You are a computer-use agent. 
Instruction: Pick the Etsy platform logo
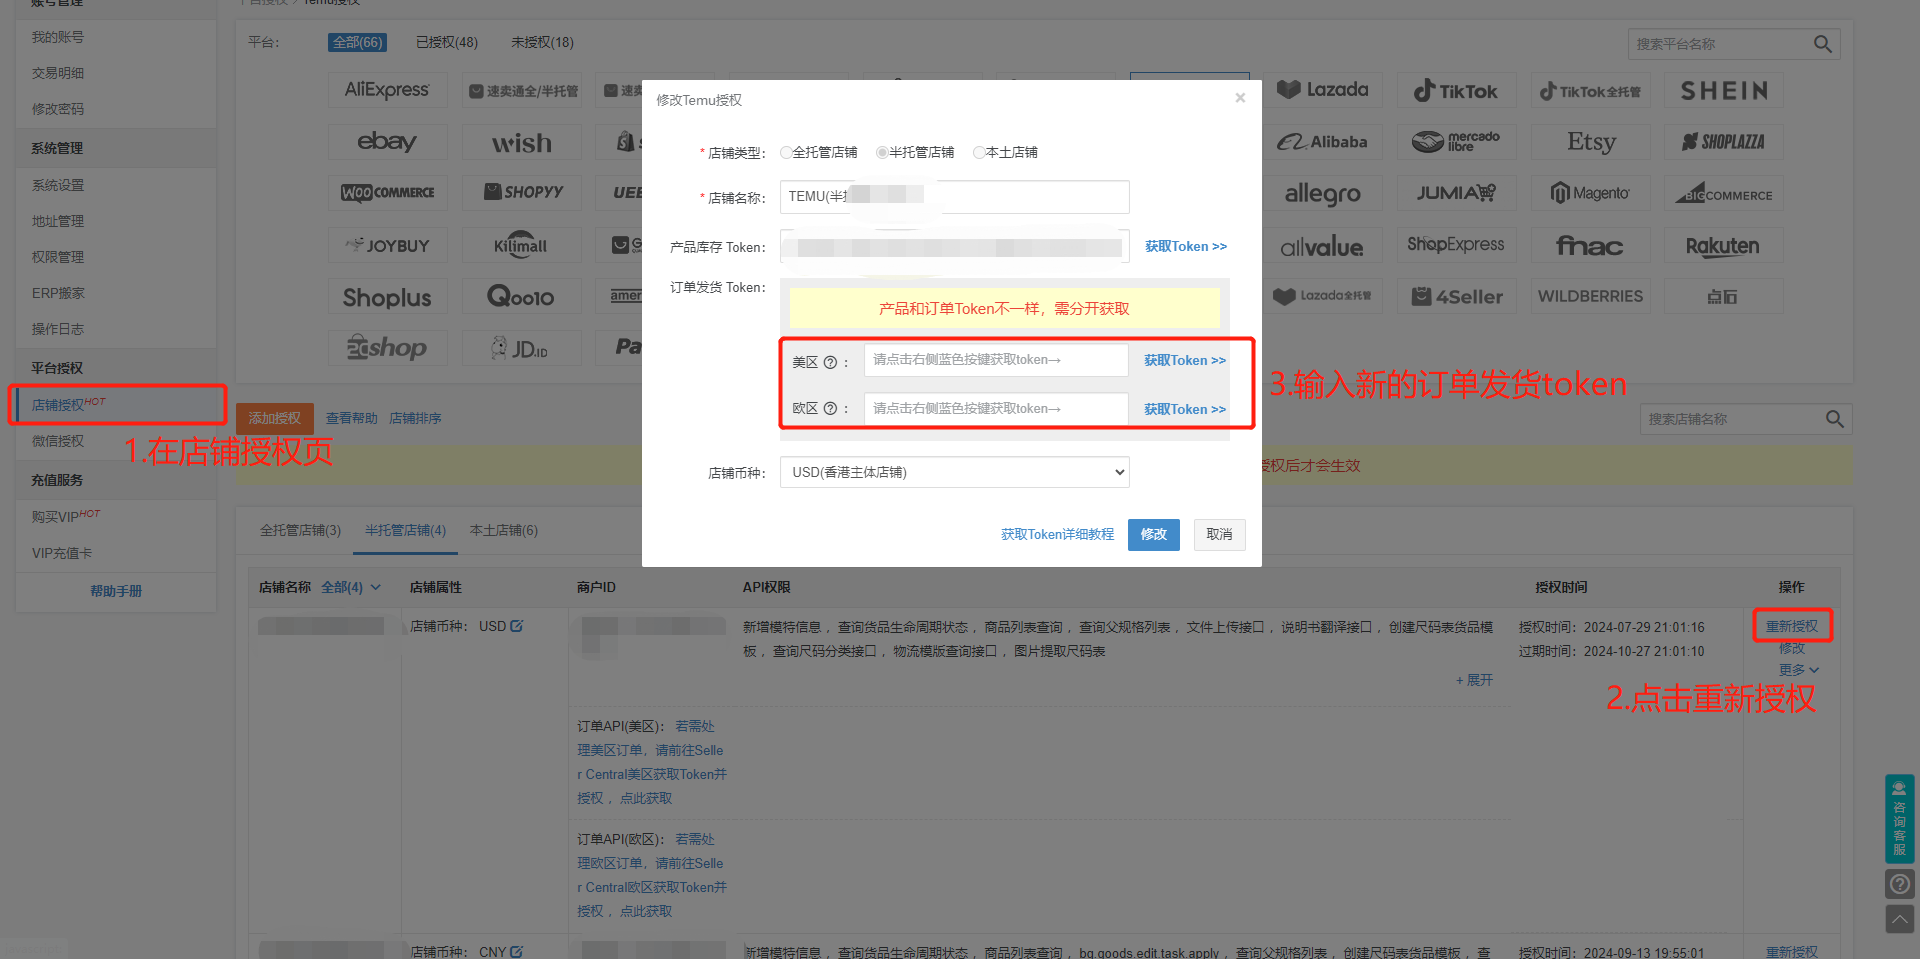click(x=1591, y=142)
